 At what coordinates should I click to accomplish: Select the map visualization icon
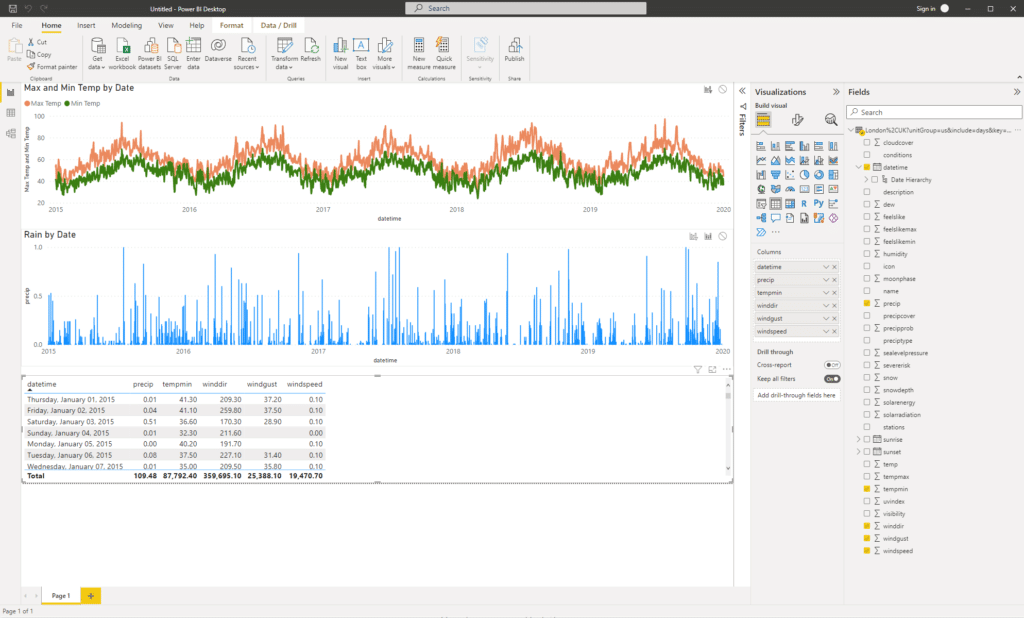(x=761, y=189)
